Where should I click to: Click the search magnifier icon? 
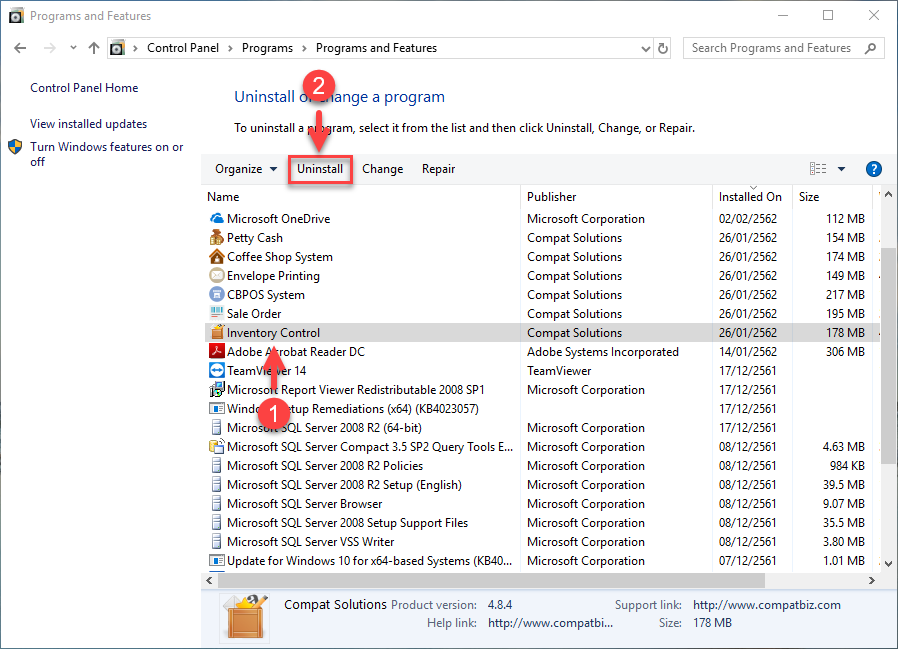[x=871, y=48]
